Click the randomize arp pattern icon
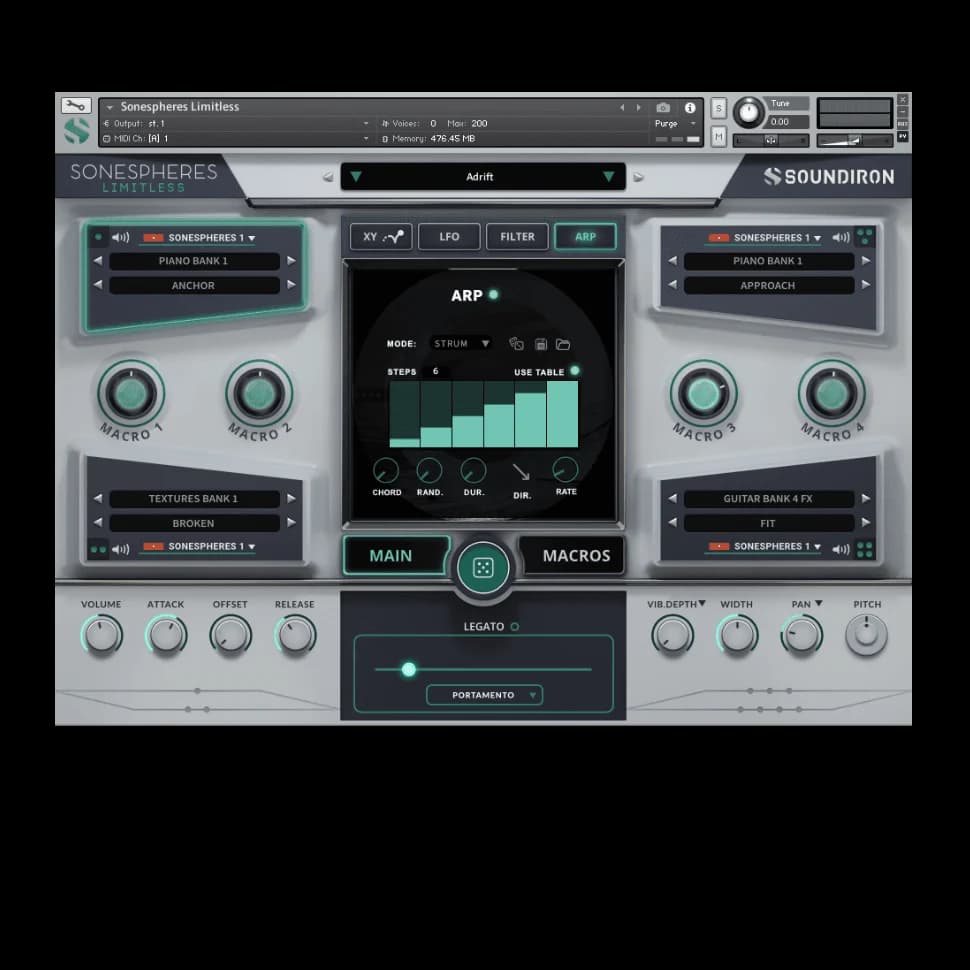Screen dimensions: 970x970 click(x=516, y=343)
